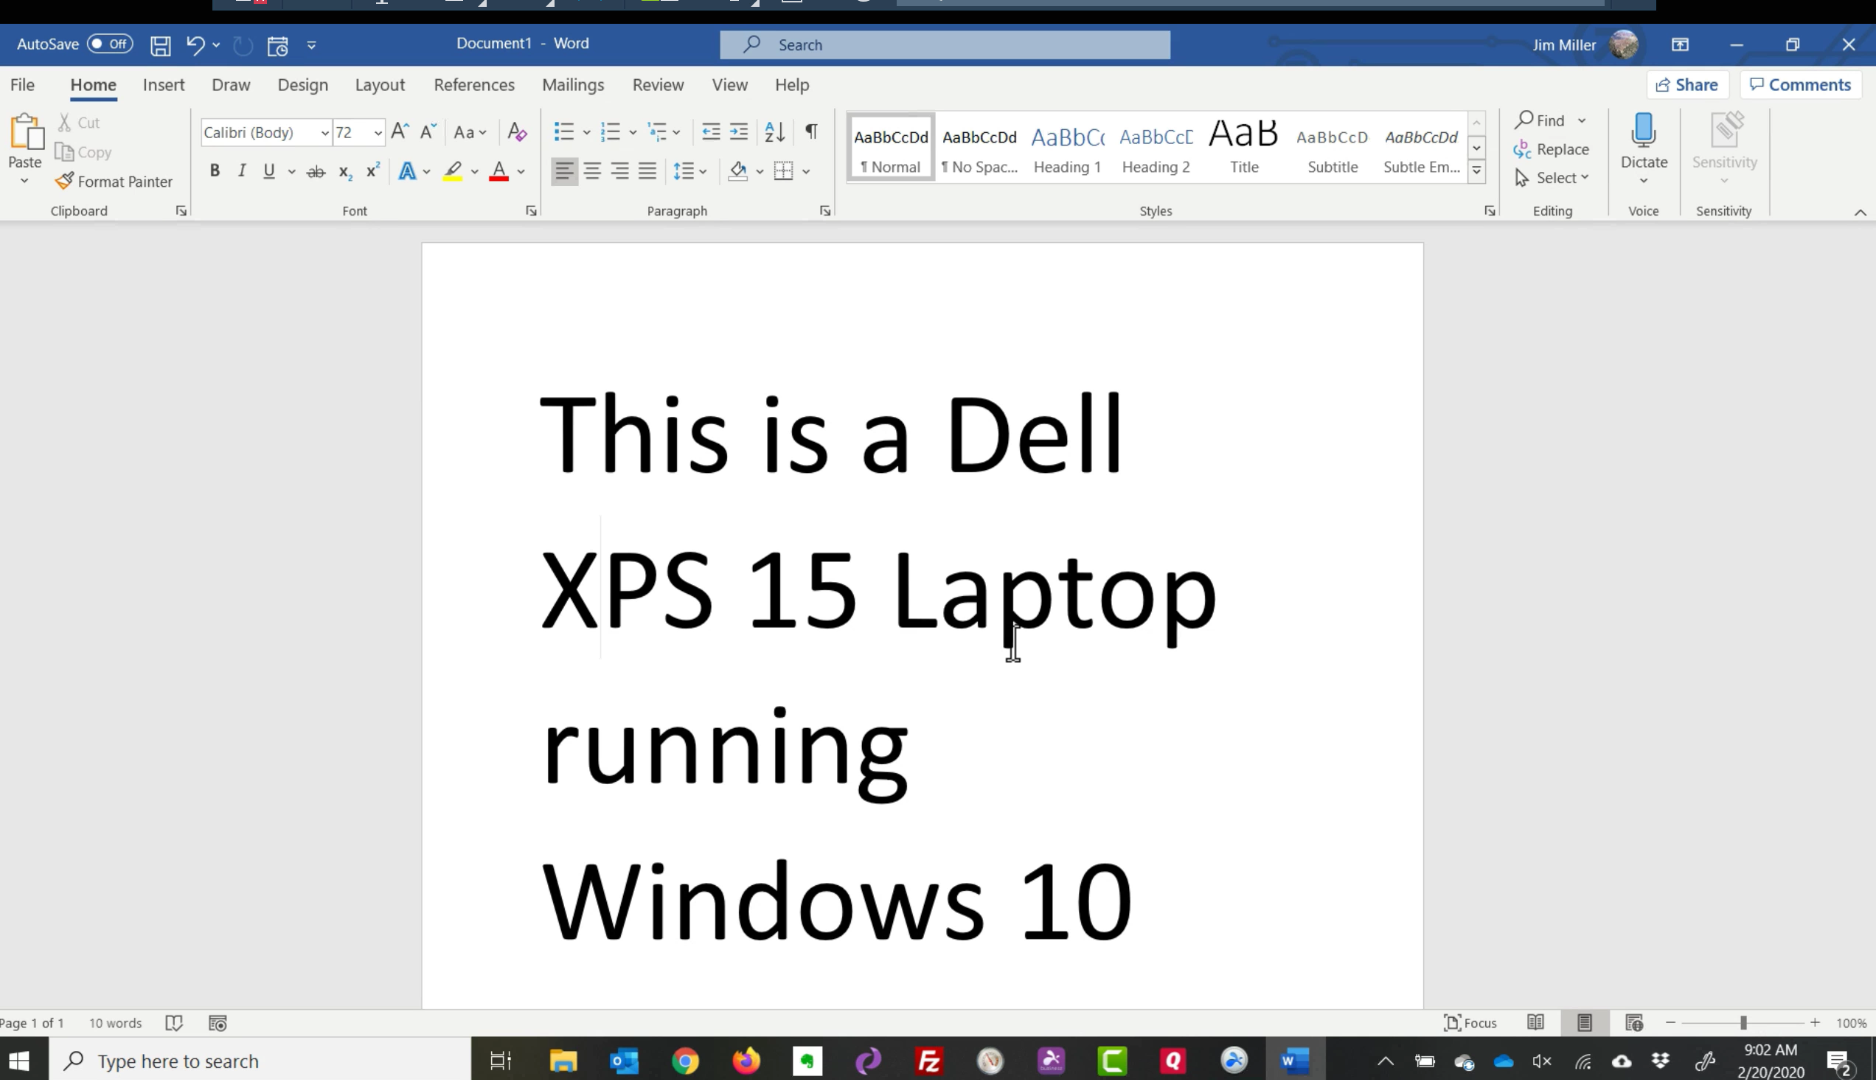The image size is (1876, 1080).
Task: Toggle the AutoSave switch
Action: coord(109,44)
